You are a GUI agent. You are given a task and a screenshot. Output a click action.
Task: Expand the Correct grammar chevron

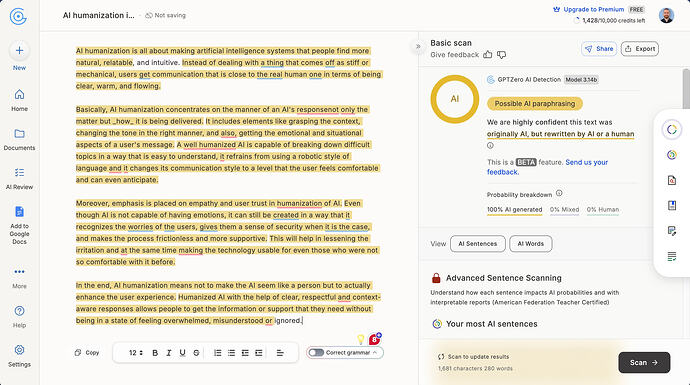point(375,352)
